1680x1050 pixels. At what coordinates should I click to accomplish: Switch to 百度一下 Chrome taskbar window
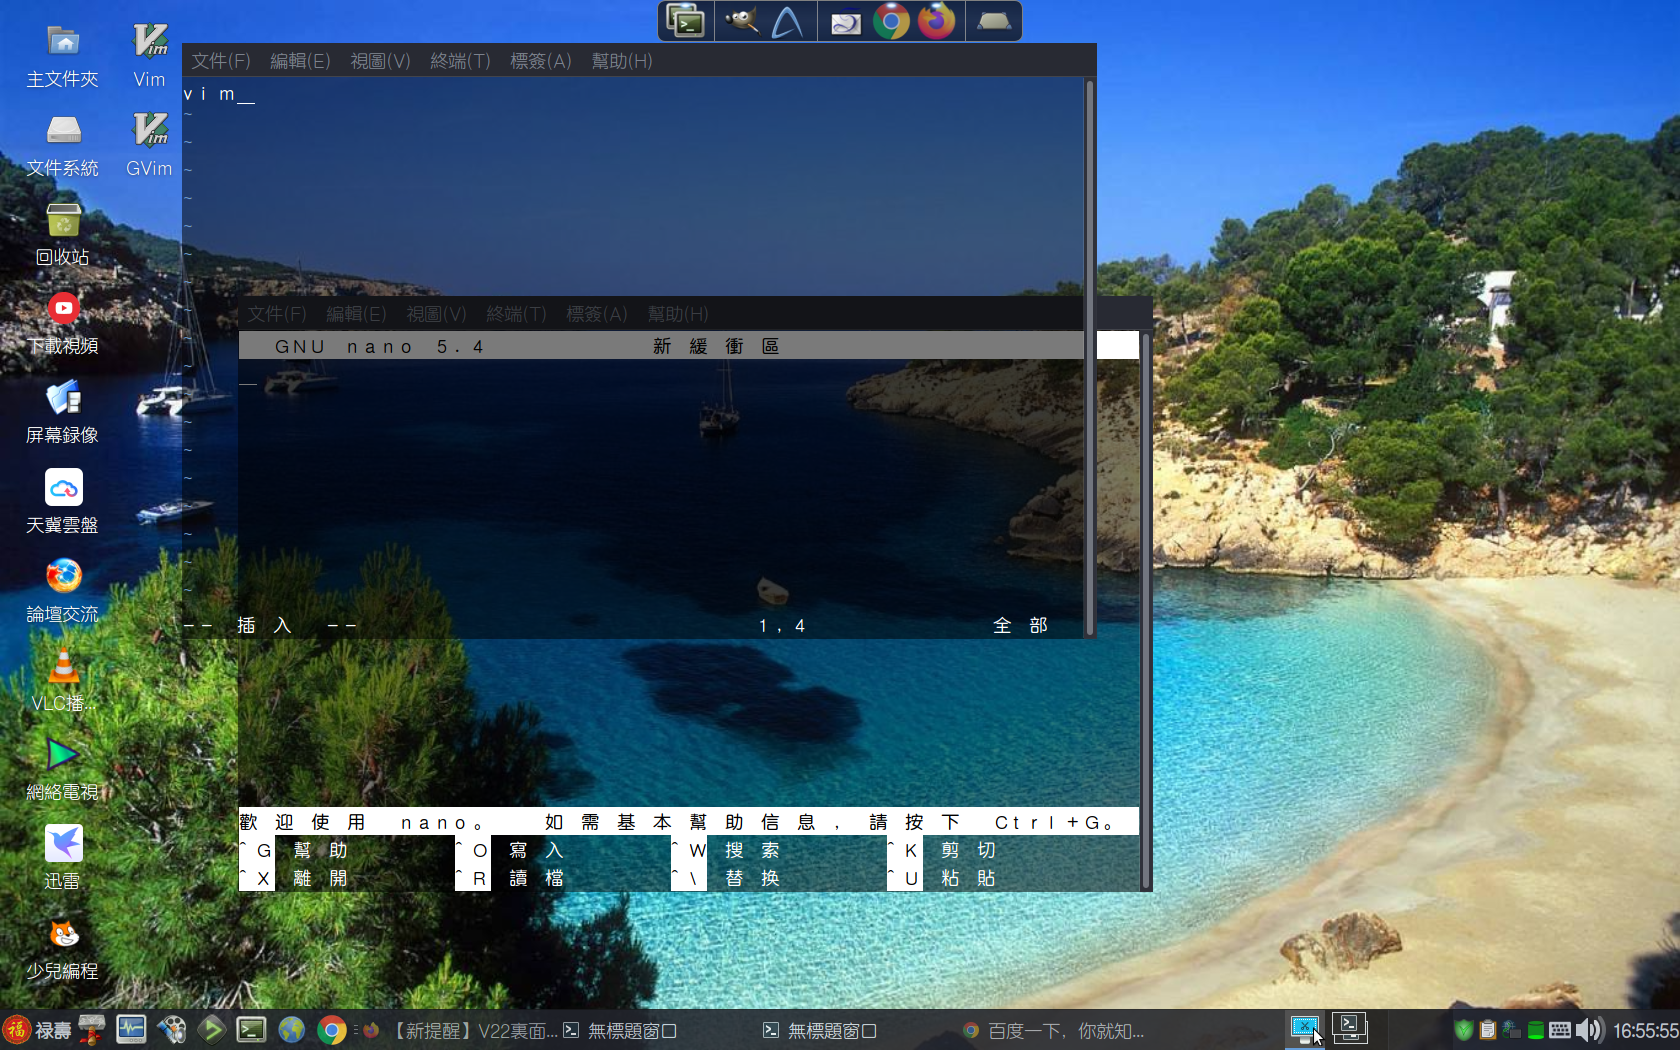[x=1054, y=1030]
